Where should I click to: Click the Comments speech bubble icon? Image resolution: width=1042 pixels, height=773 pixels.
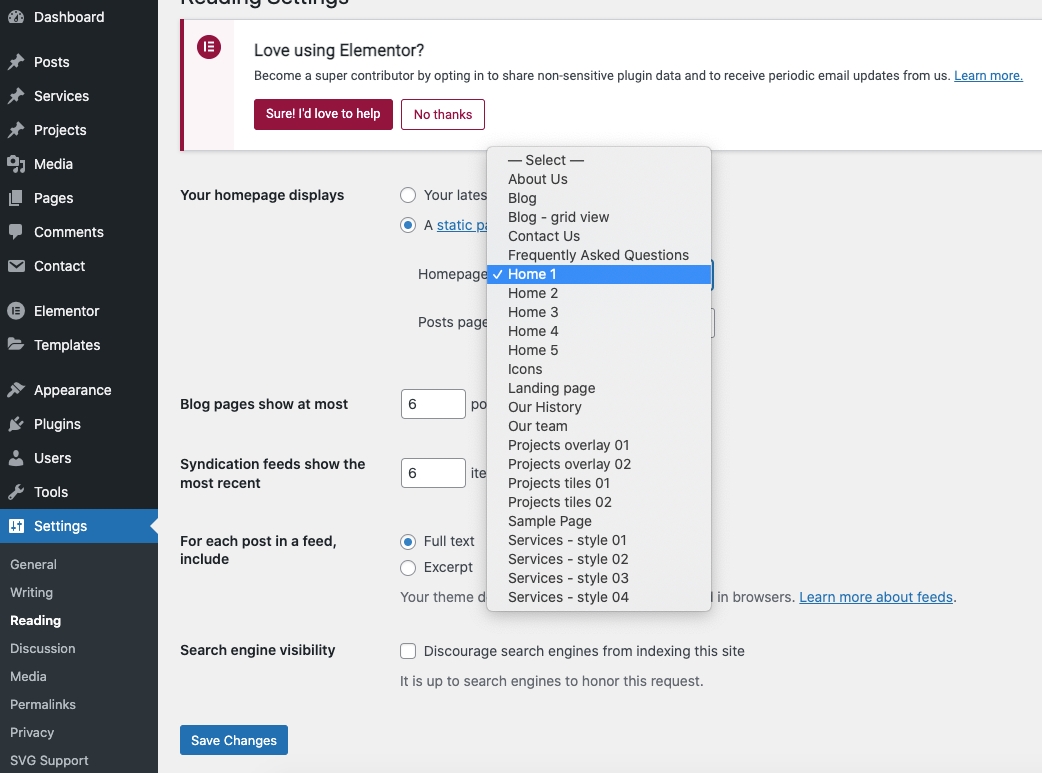tap(16, 232)
